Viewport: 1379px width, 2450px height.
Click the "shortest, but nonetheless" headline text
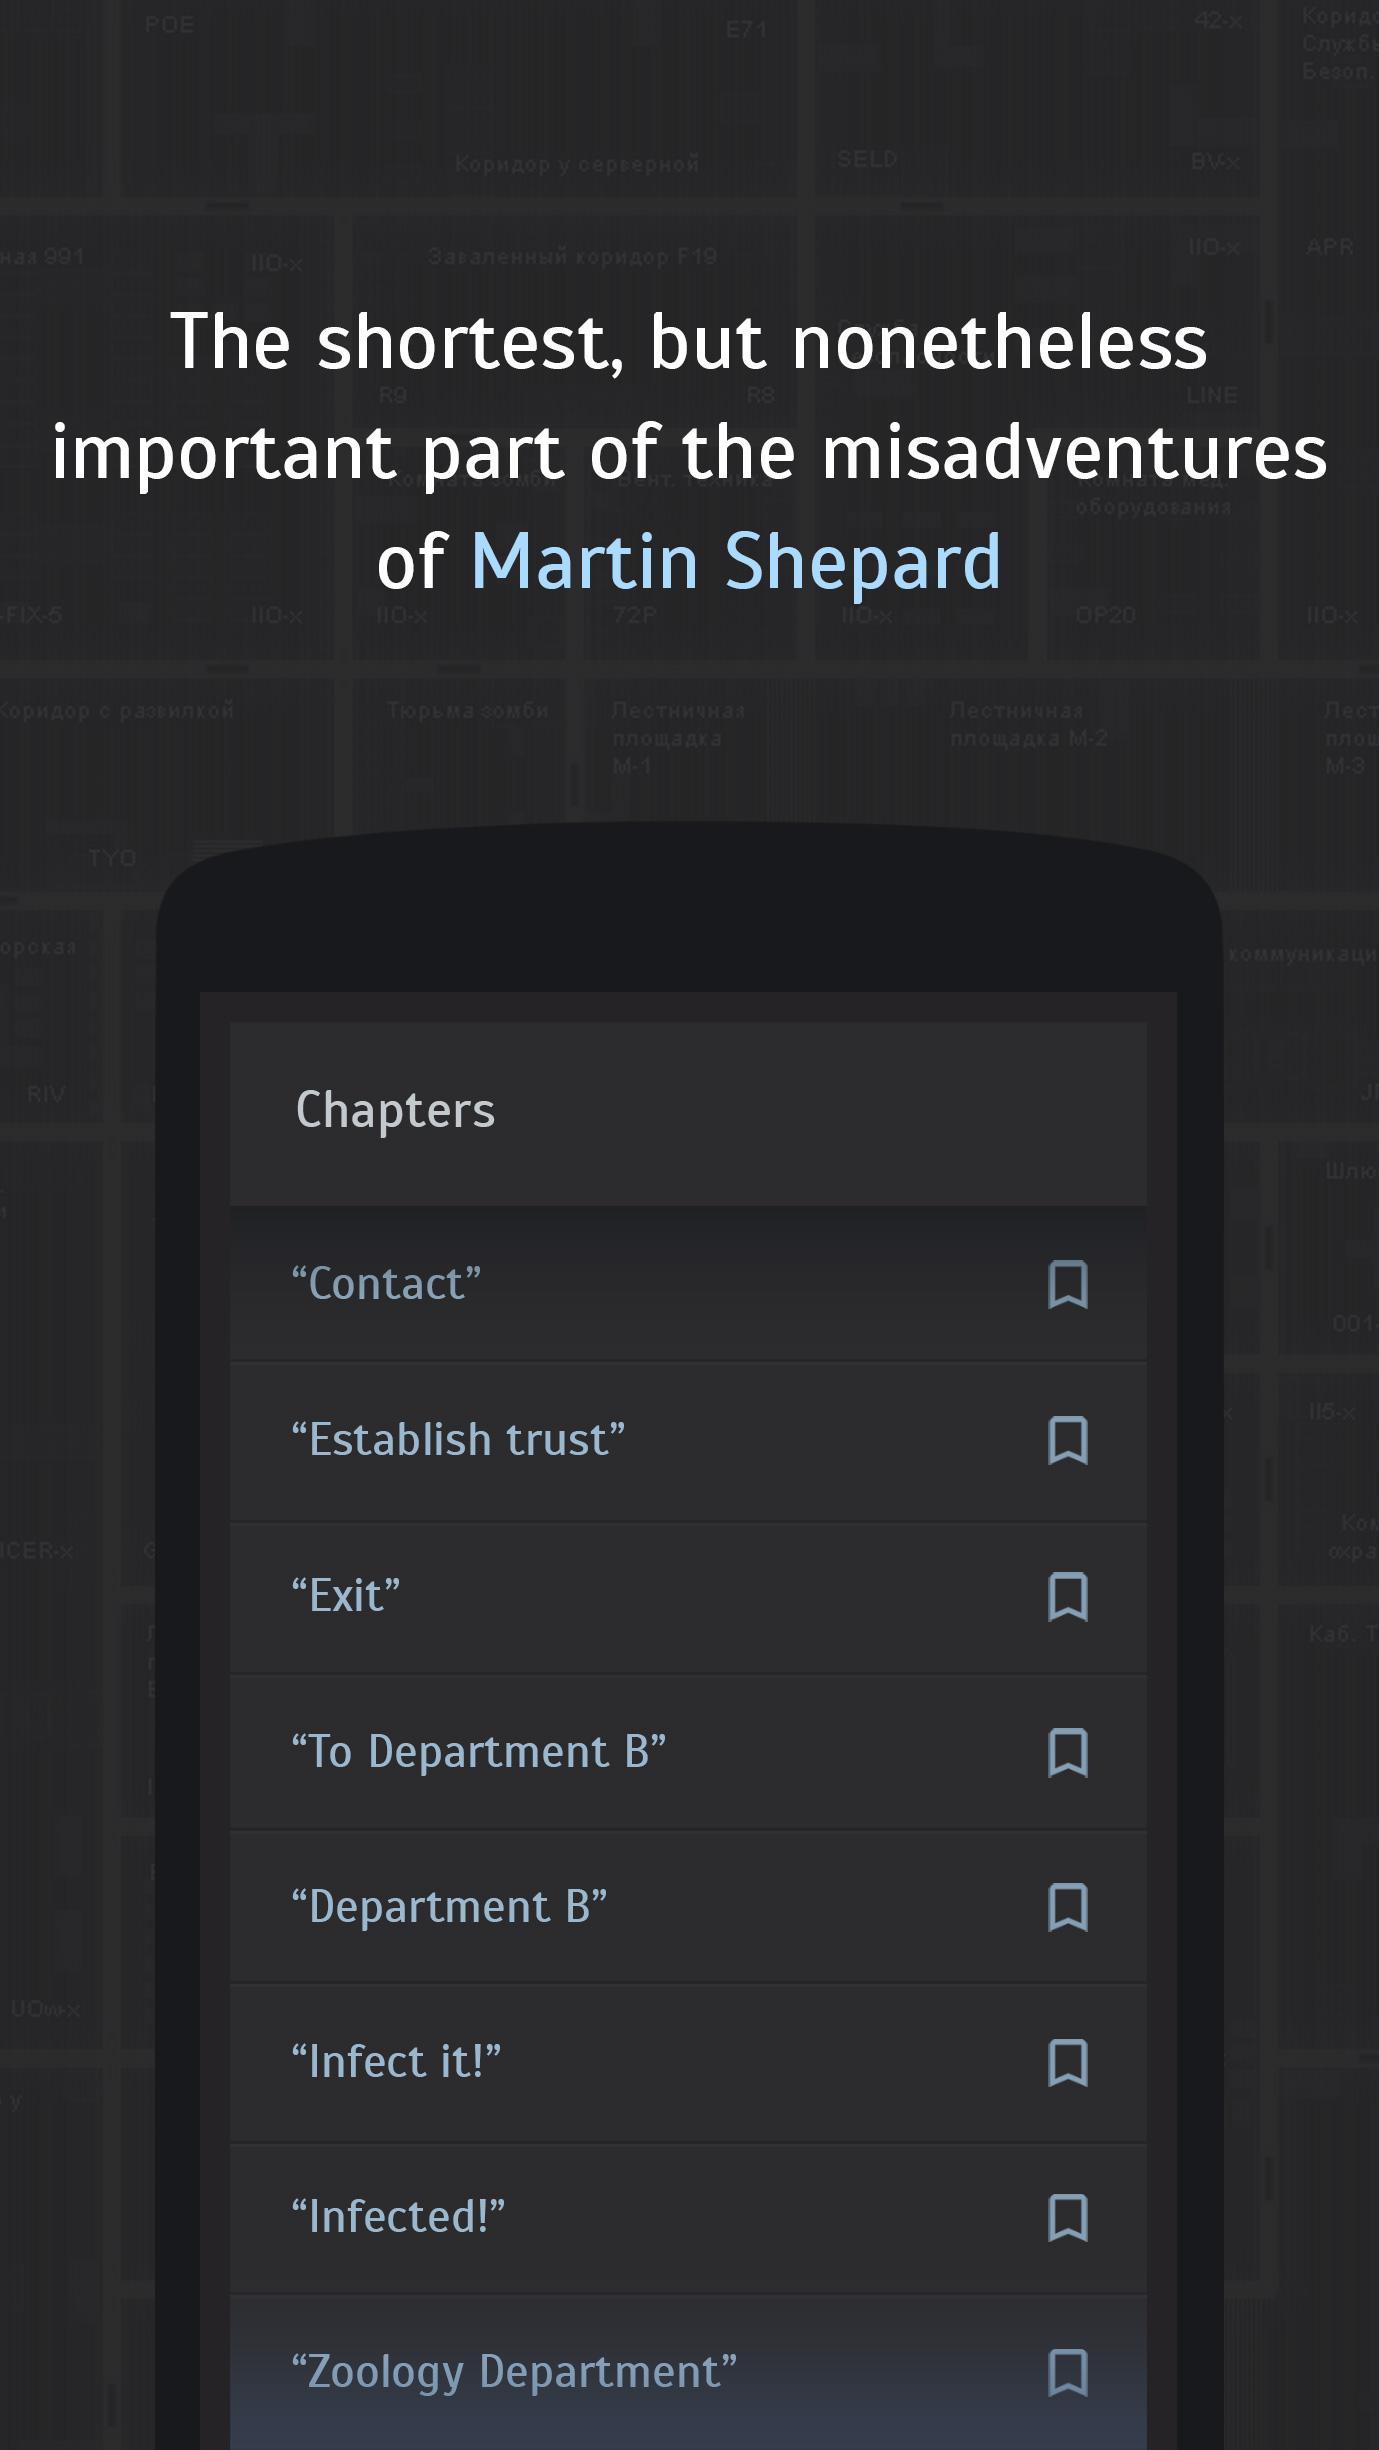pos(689,343)
